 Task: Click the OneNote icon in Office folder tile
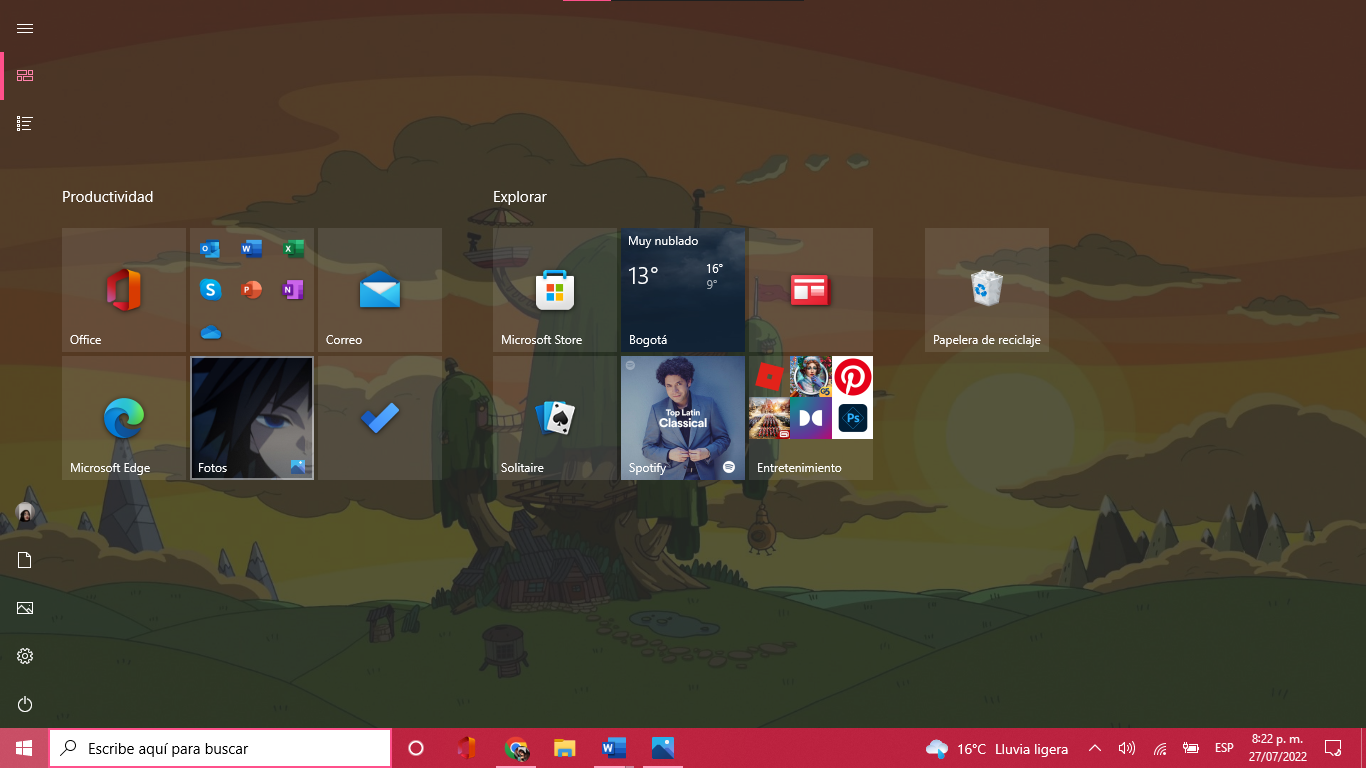pos(293,290)
